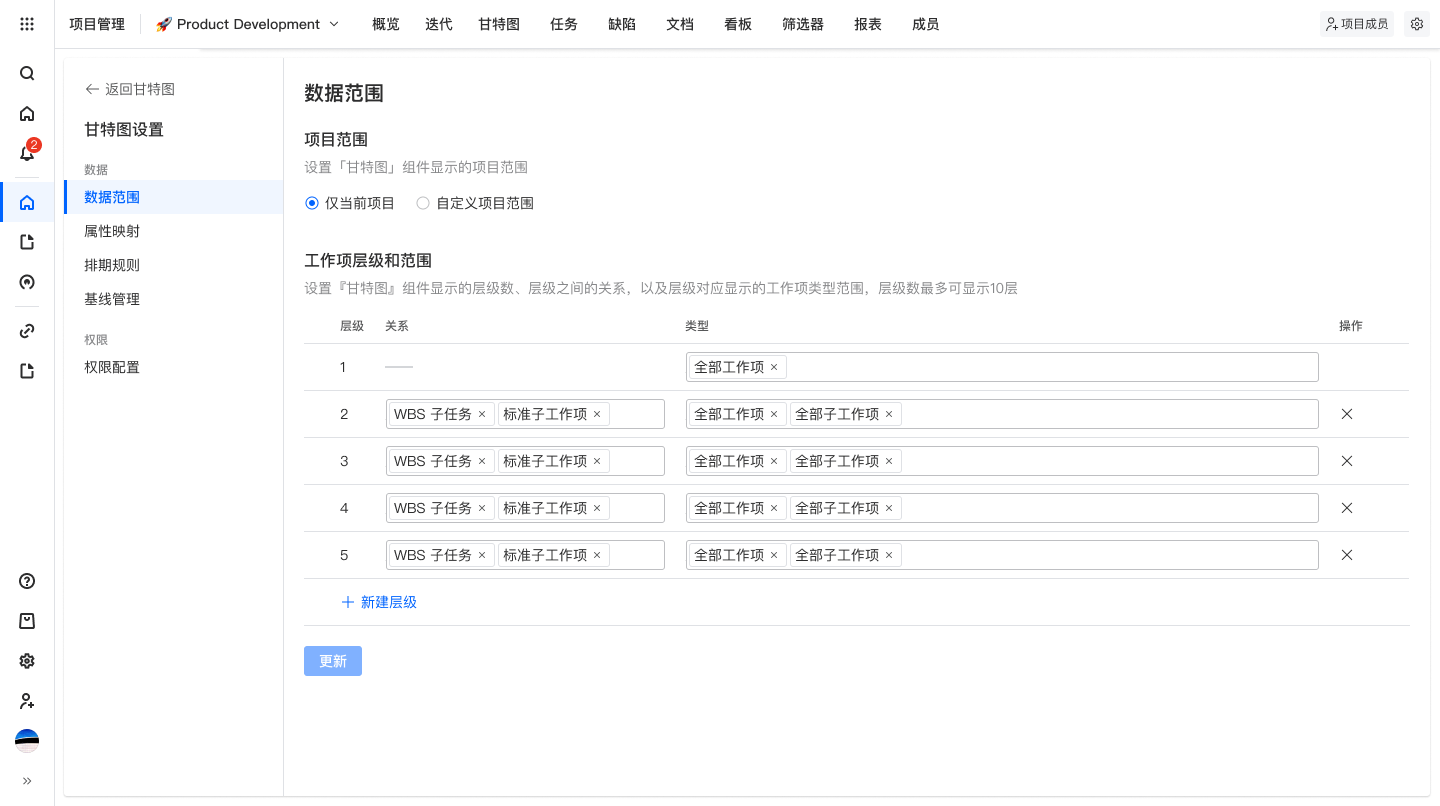
Task: Open project settings gear at top right
Action: tap(1417, 24)
